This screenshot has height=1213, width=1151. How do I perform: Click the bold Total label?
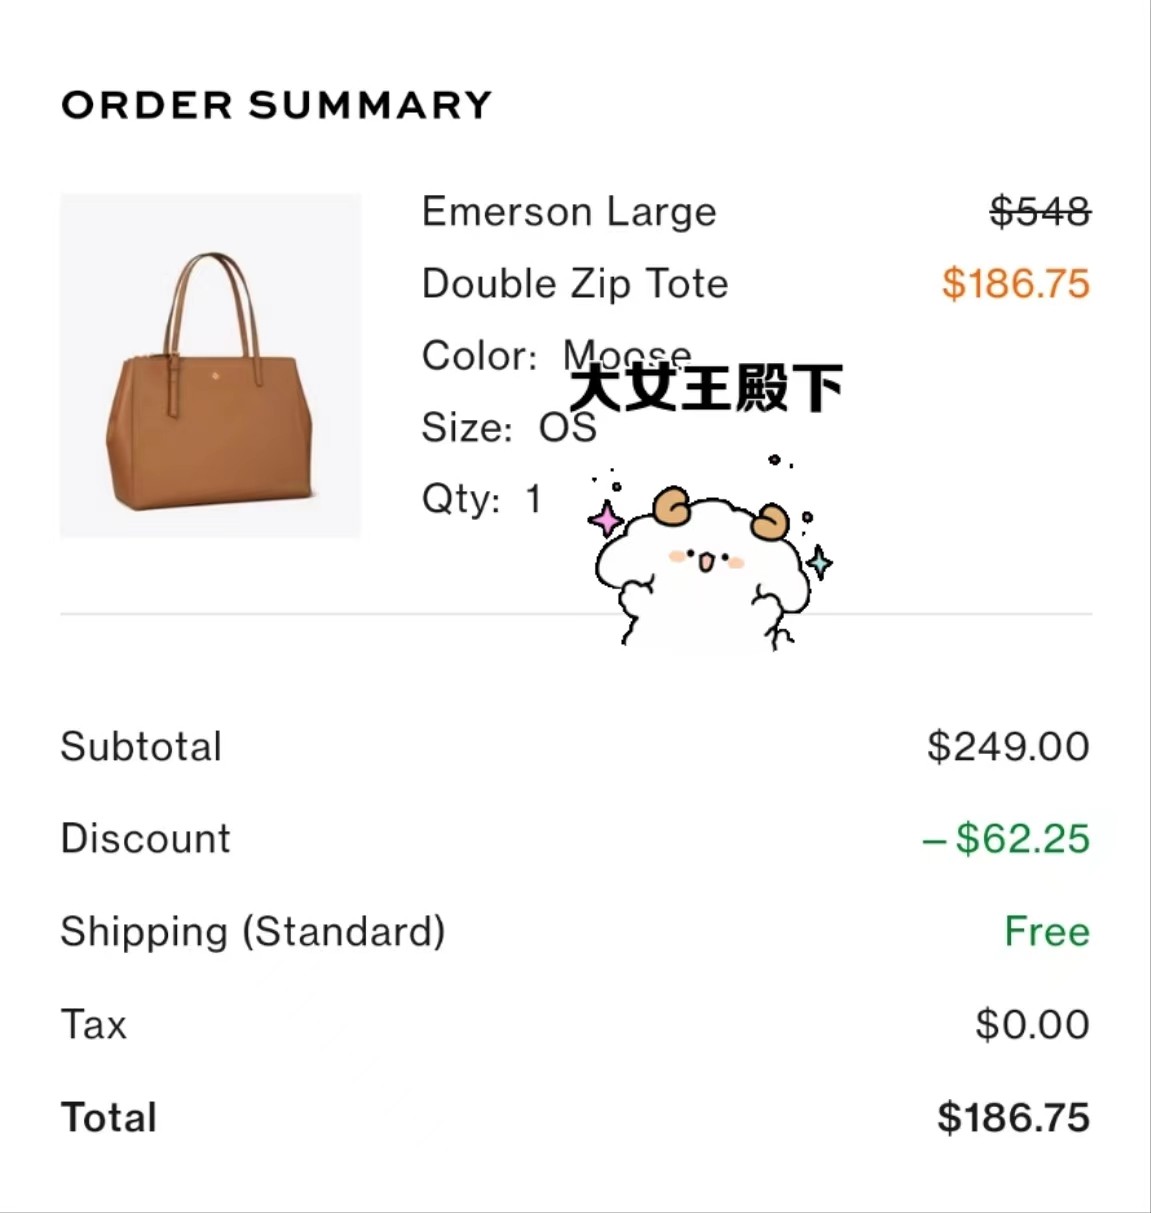tap(109, 1117)
